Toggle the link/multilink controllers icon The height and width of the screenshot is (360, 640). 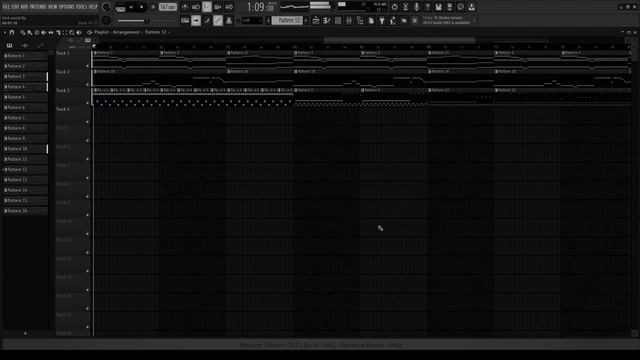pos(218,20)
